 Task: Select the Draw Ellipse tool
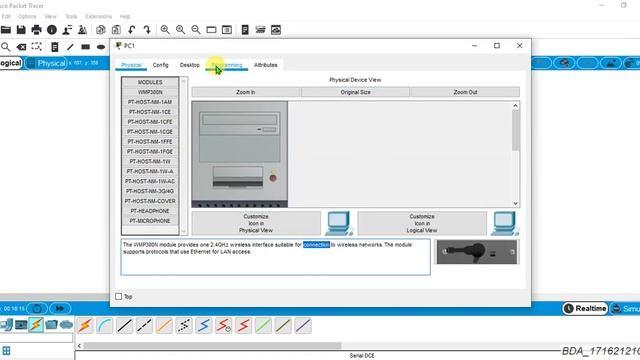click(101, 47)
